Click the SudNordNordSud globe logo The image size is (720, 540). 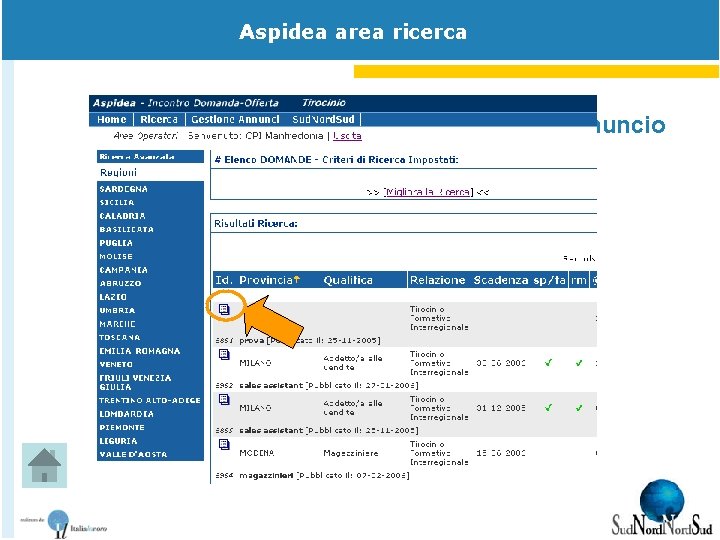click(x=662, y=508)
